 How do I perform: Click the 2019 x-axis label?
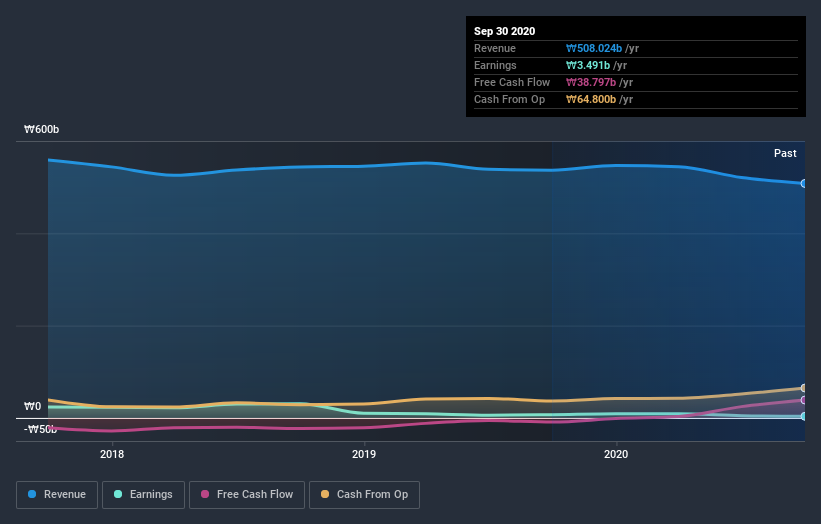[364, 454]
